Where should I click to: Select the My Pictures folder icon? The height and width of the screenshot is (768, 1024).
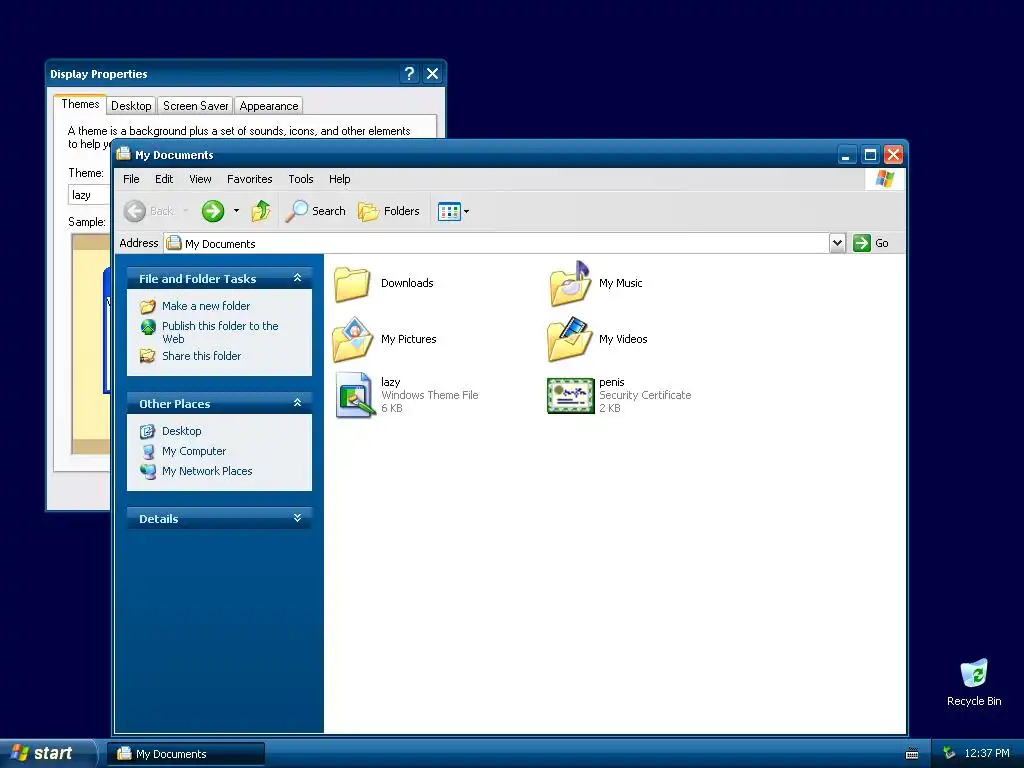point(353,339)
